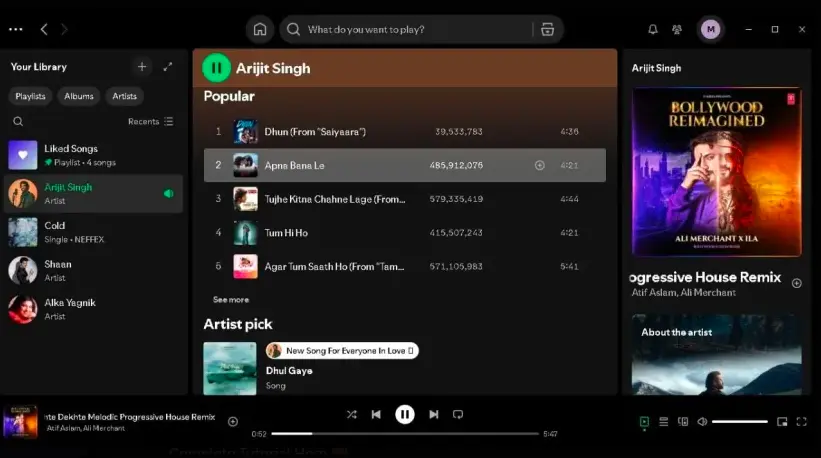Open Liked Songs playlist
The height and width of the screenshot is (458, 821).
94,155
